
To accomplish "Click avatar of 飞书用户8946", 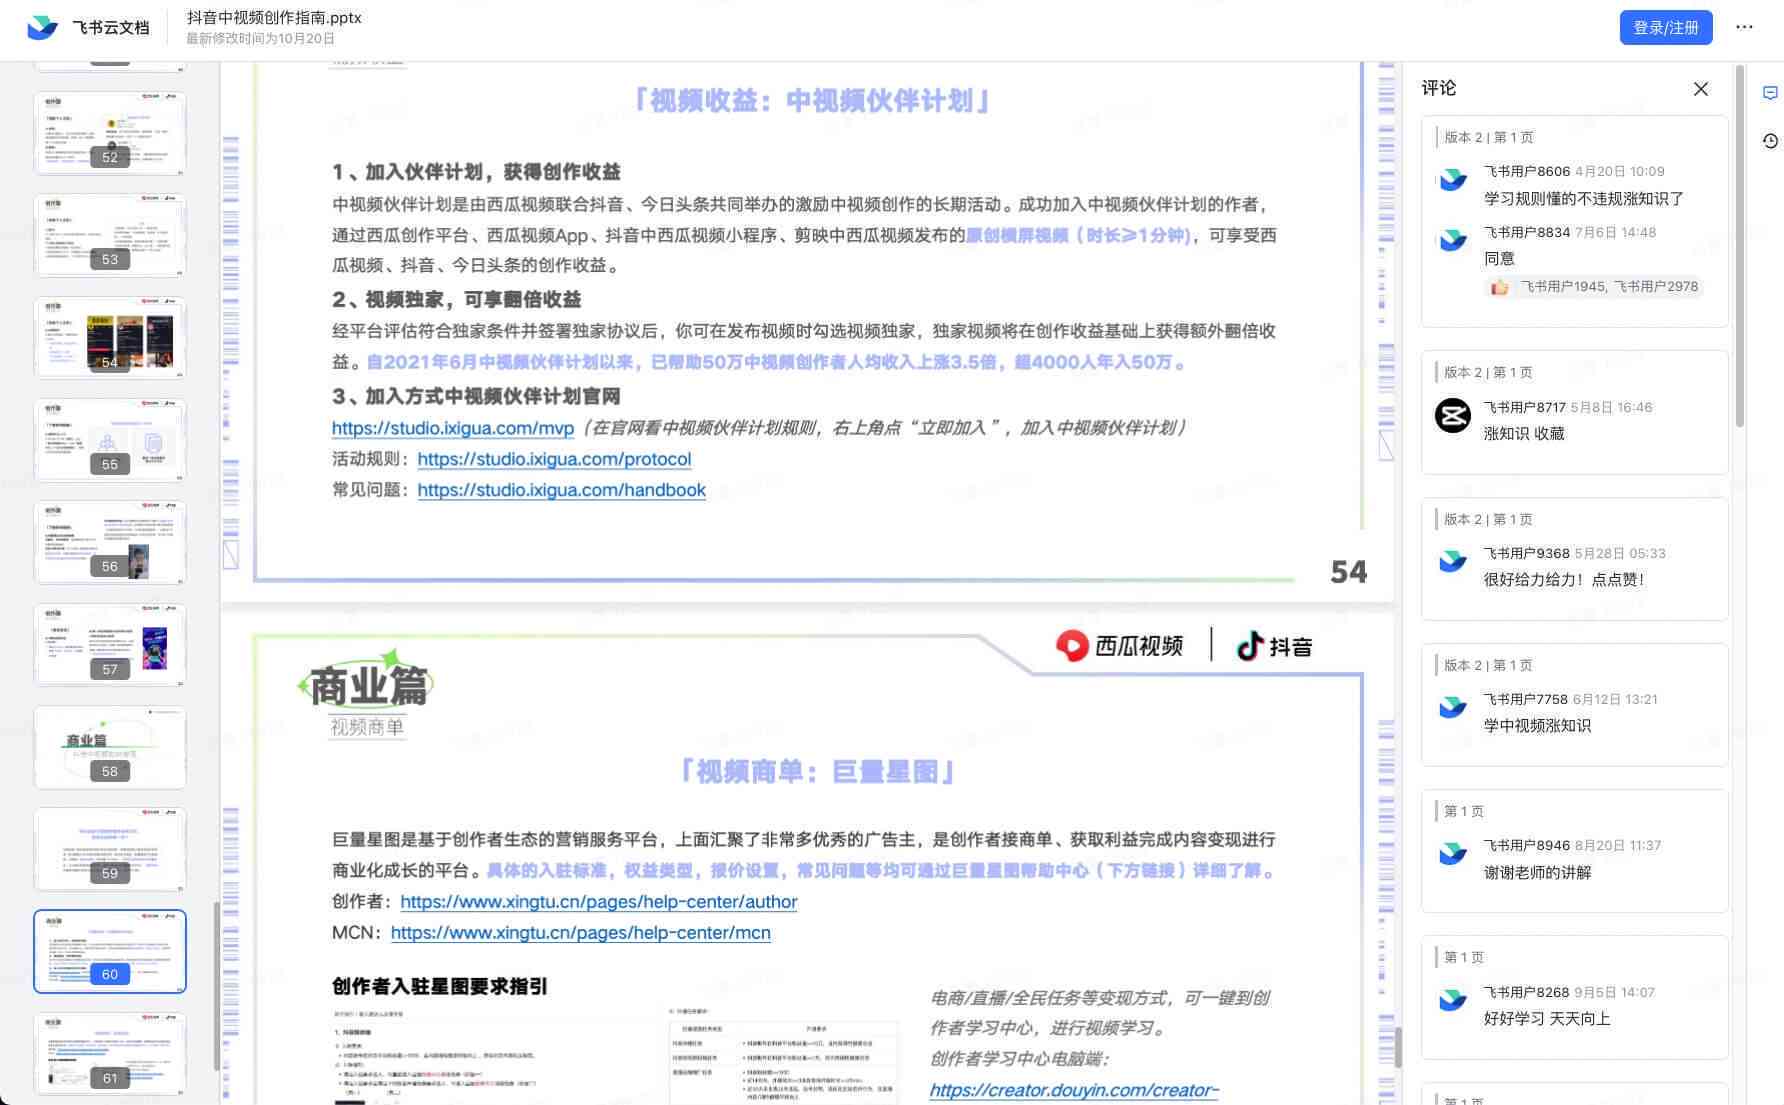I will [1453, 854].
